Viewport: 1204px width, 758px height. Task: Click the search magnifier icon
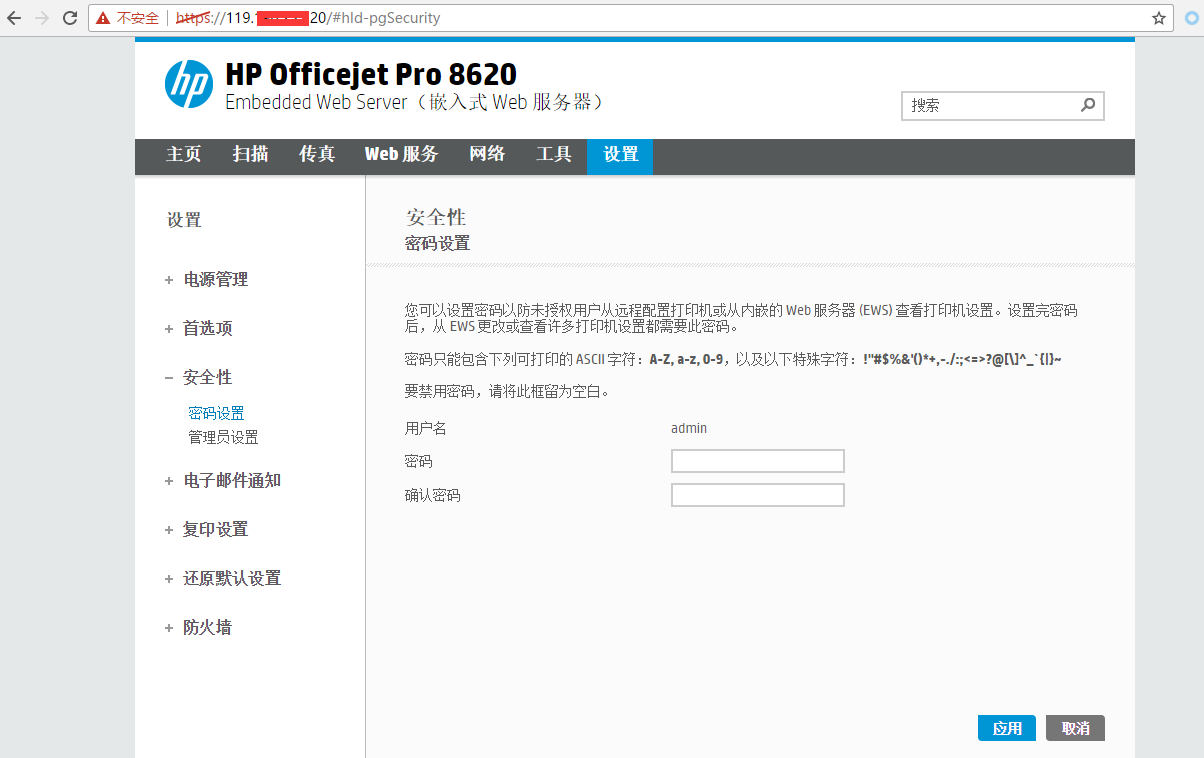click(1088, 104)
